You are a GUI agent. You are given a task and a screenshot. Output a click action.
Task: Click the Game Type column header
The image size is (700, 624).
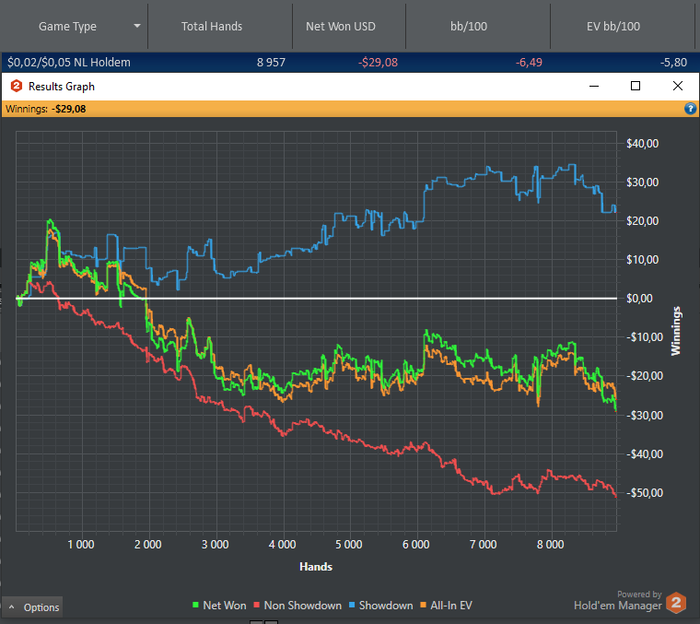pyautogui.click(x=67, y=26)
